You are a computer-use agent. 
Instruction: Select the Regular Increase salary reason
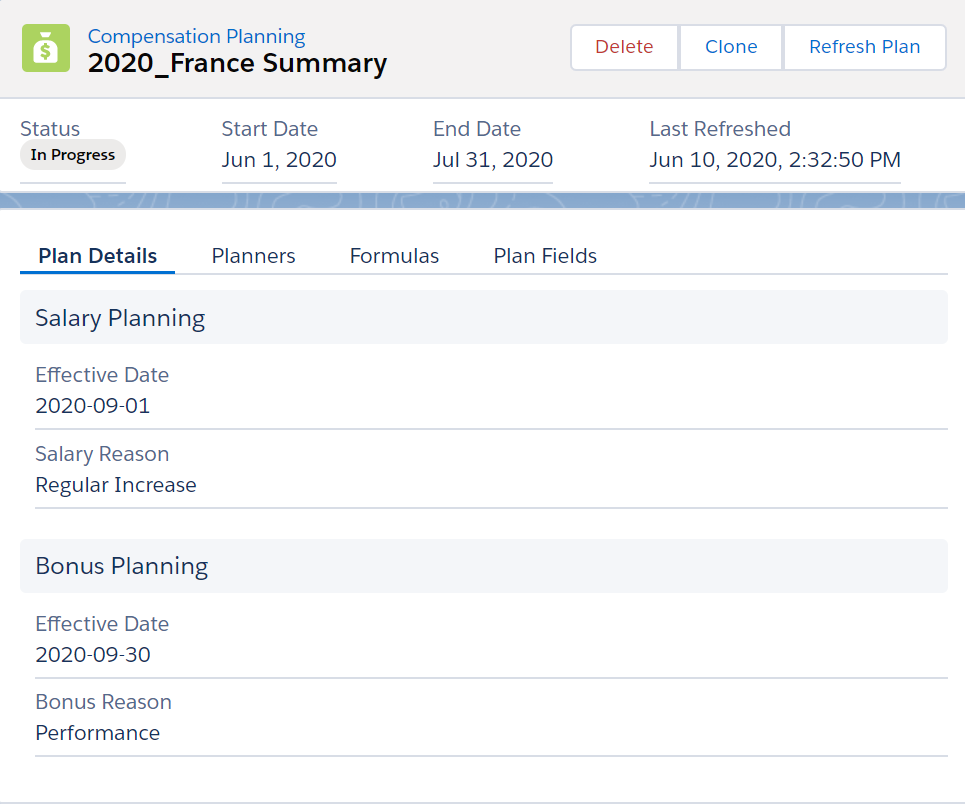pyautogui.click(x=116, y=485)
